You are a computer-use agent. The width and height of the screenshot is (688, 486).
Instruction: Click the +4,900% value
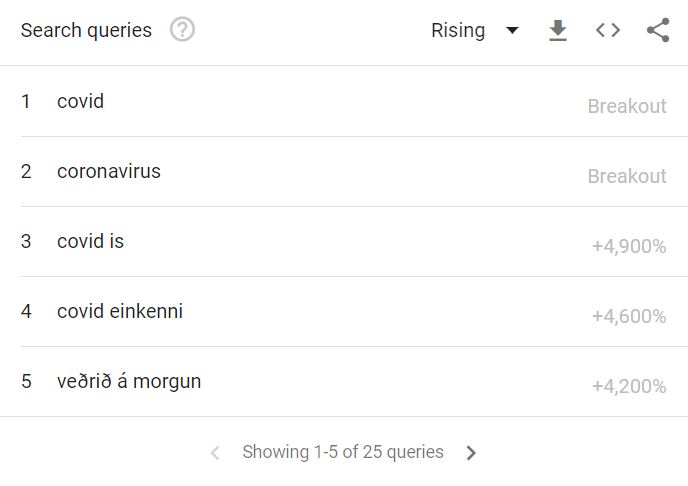pyautogui.click(x=629, y=247)
